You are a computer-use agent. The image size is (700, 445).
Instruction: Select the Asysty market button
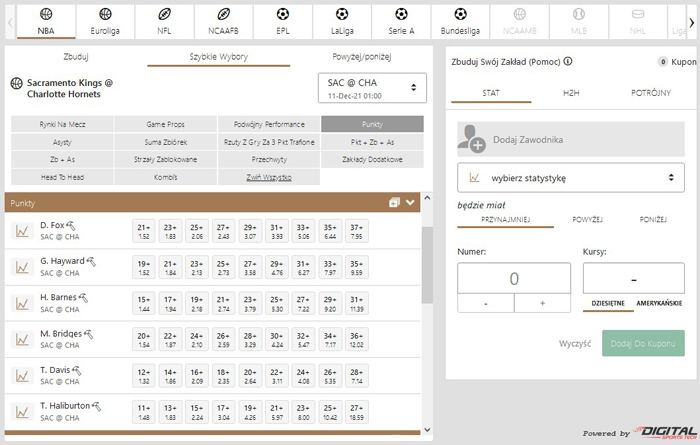(62, 142)
